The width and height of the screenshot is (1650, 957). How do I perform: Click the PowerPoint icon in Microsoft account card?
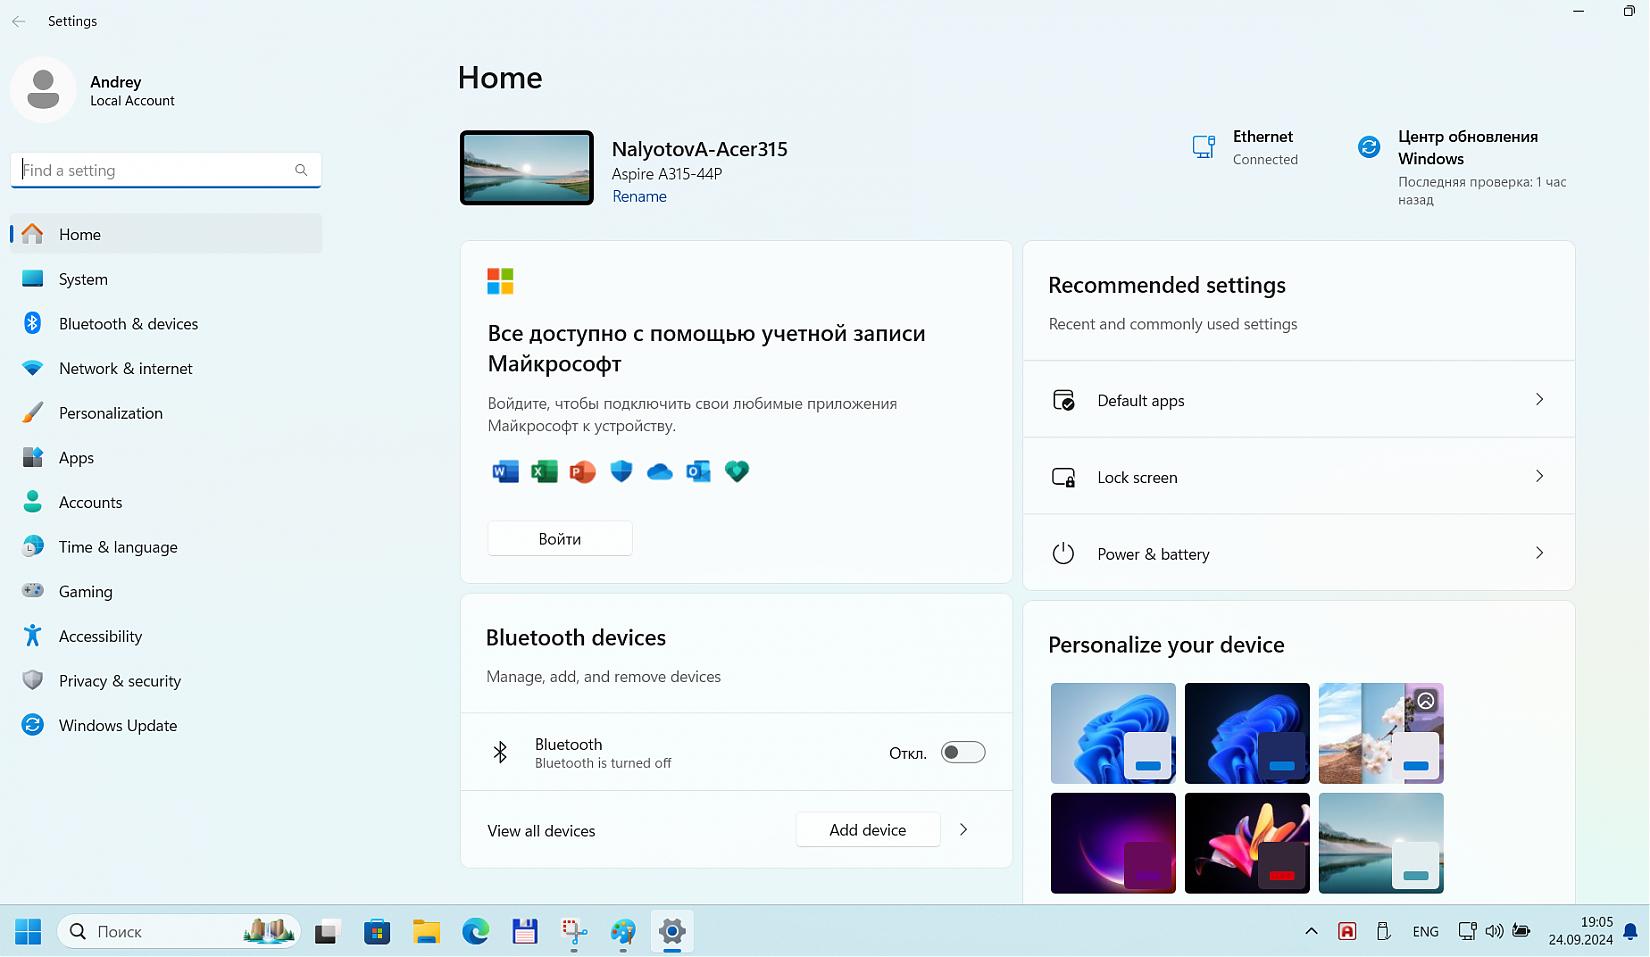[x=582, y=471]
